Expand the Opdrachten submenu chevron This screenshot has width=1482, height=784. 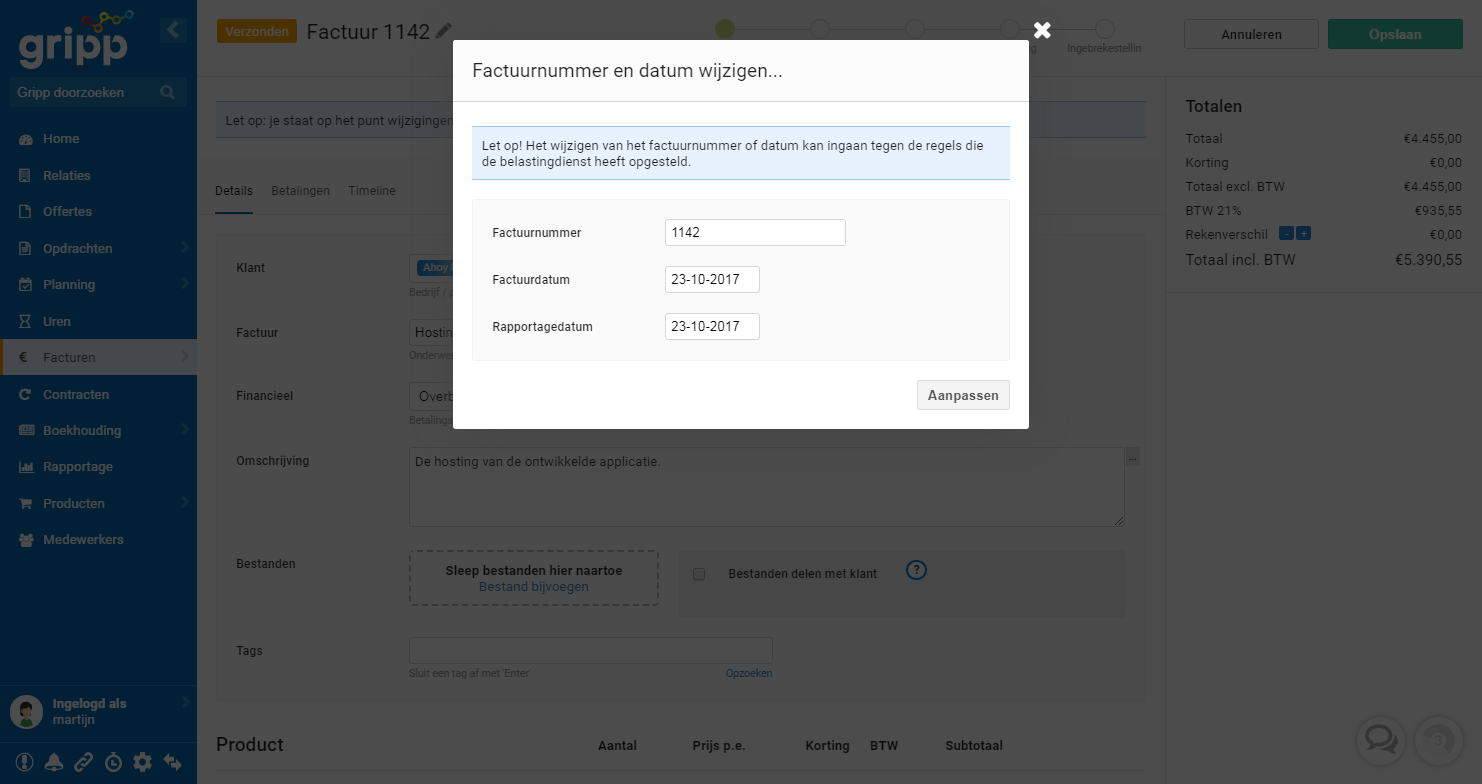pos(185,248)
